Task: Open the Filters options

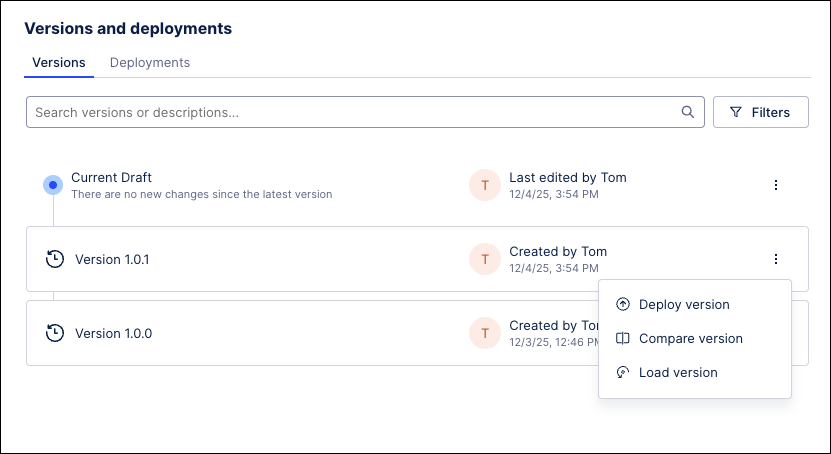Action: click(760, 112)
